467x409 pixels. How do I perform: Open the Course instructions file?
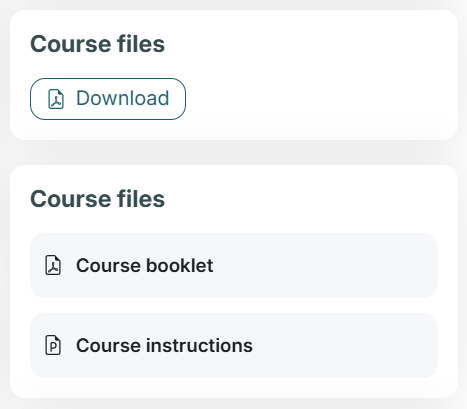point(234,345)
